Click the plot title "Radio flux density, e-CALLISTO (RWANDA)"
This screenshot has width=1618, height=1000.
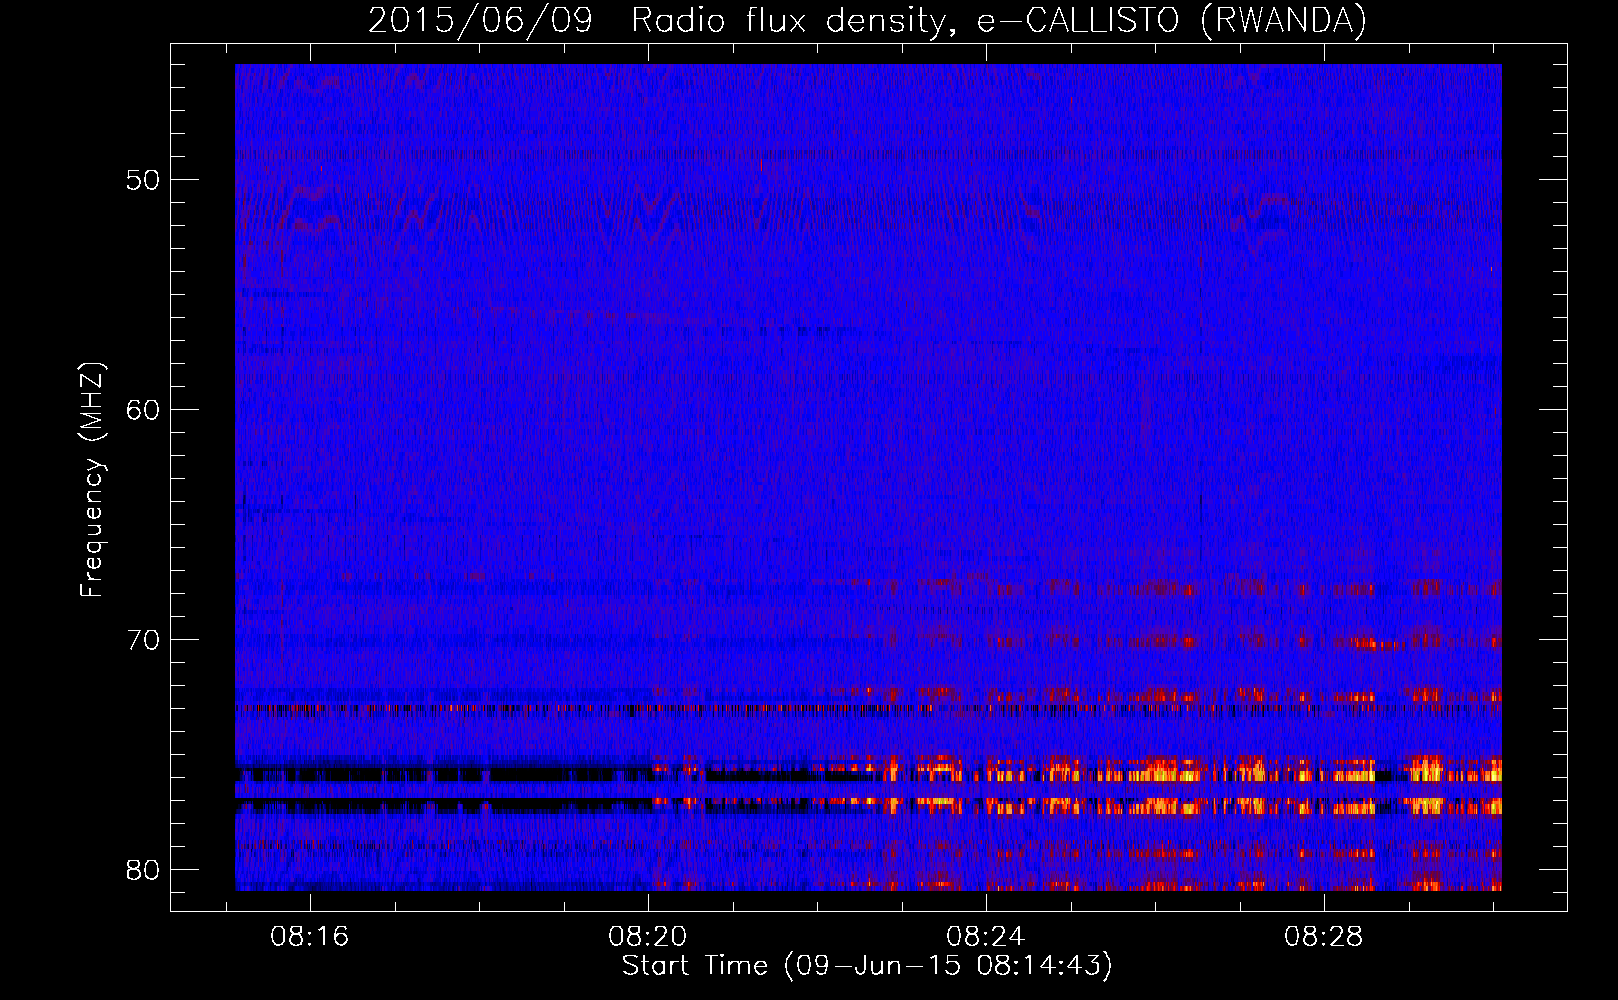tap(999, 20)
